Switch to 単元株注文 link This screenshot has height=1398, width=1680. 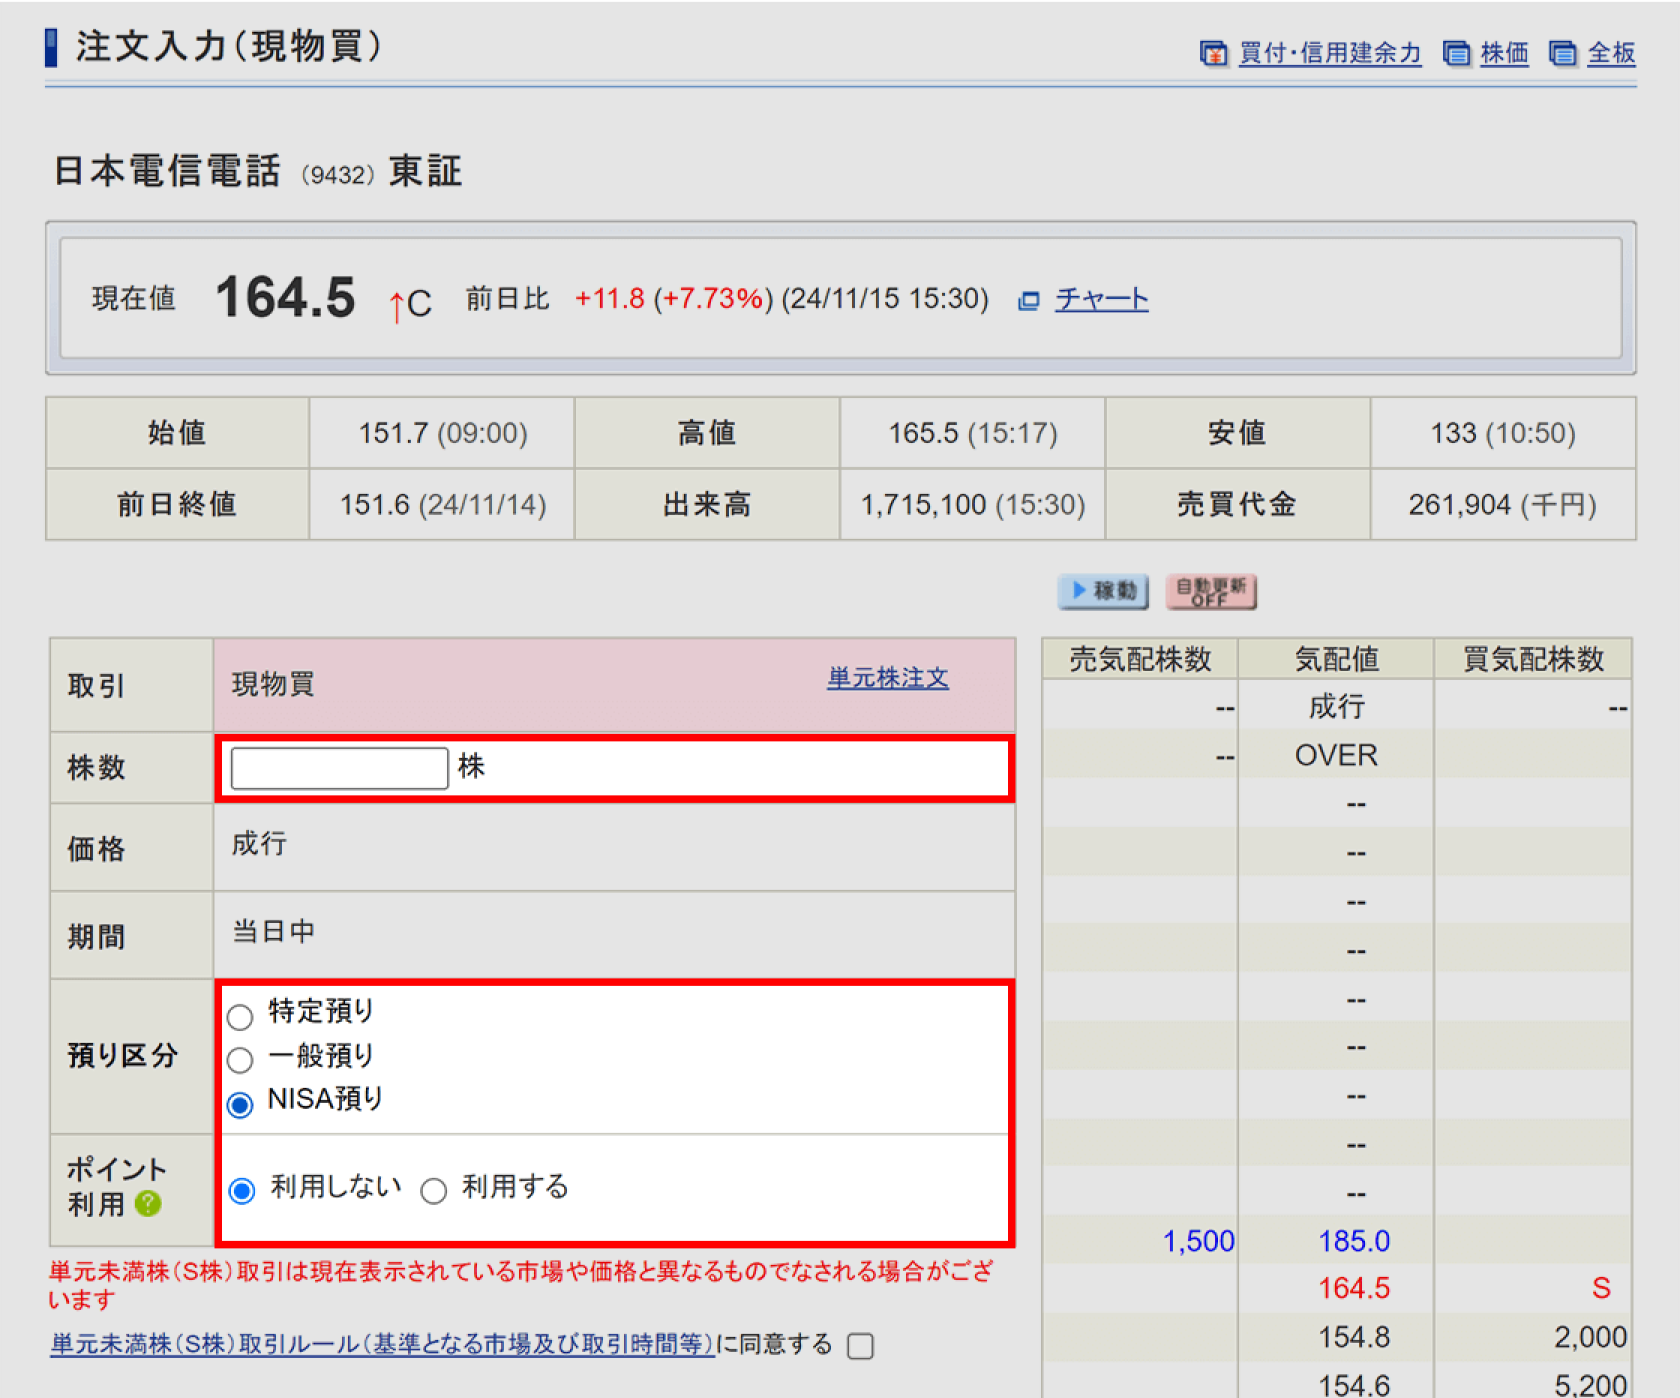click(x=887, y=678)
